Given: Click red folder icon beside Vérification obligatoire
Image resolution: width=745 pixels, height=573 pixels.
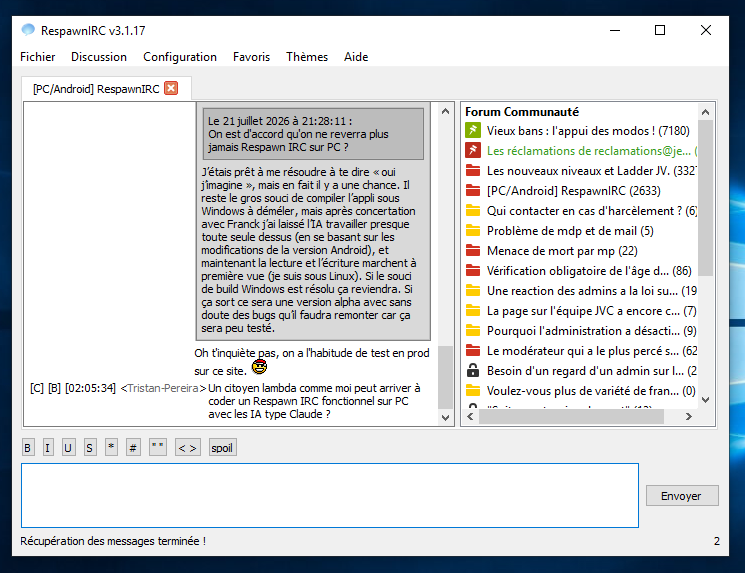Looking at the screenshot, I should [x=473, y=270].
